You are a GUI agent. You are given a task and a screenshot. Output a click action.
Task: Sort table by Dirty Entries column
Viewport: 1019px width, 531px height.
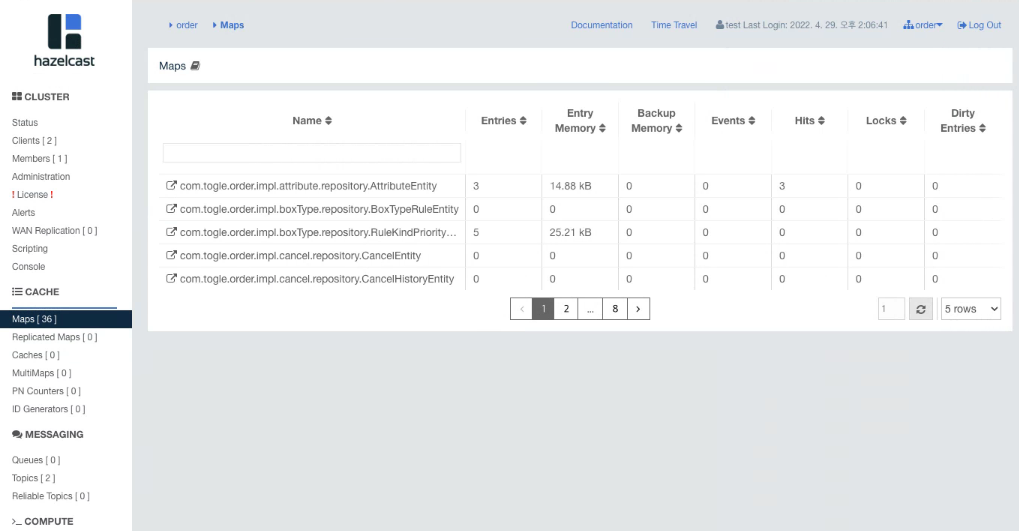coord(962,121)
